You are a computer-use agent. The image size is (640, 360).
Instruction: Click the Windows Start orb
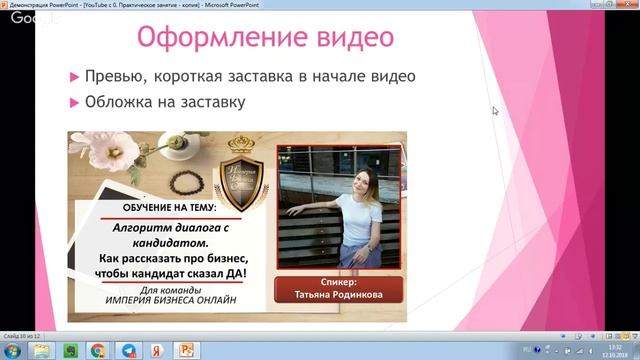point(11,351)
